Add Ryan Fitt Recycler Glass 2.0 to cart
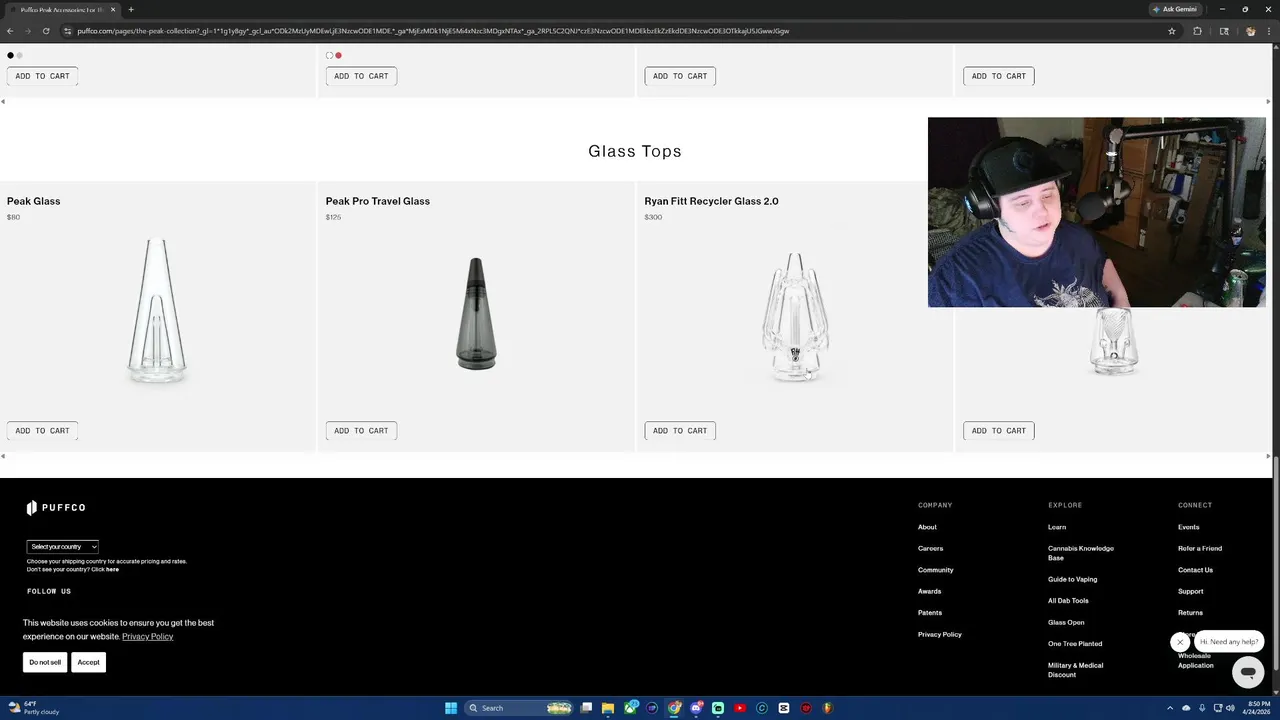Image resolution: width=1280 pixels, height=720 pixels. coord(680,431)
